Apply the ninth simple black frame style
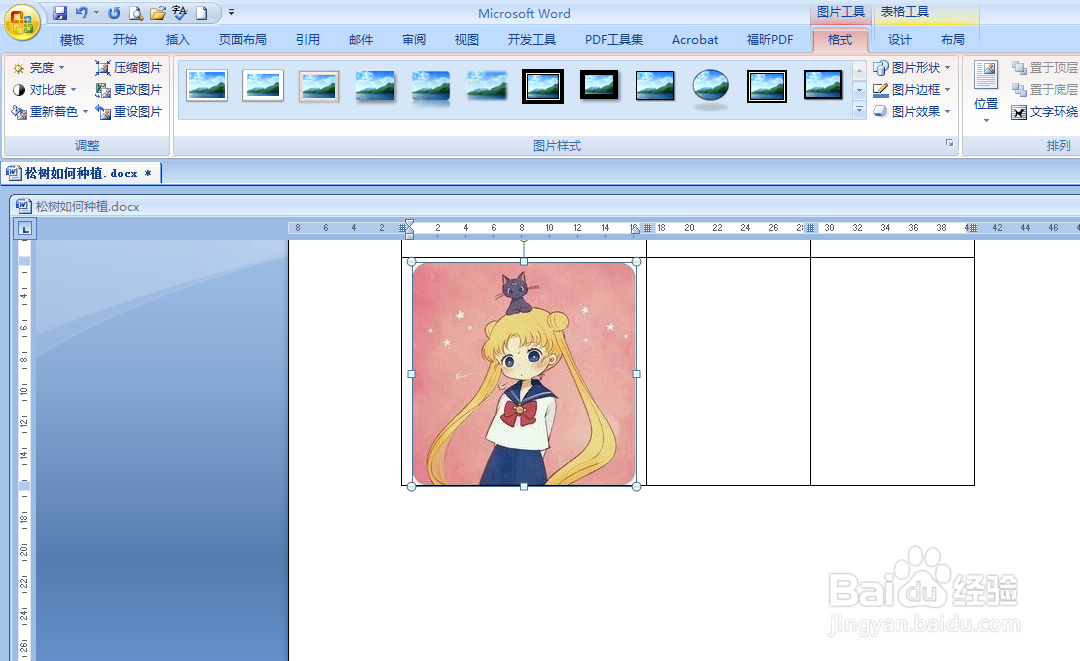1080x661 pixels. pos(654,87)
